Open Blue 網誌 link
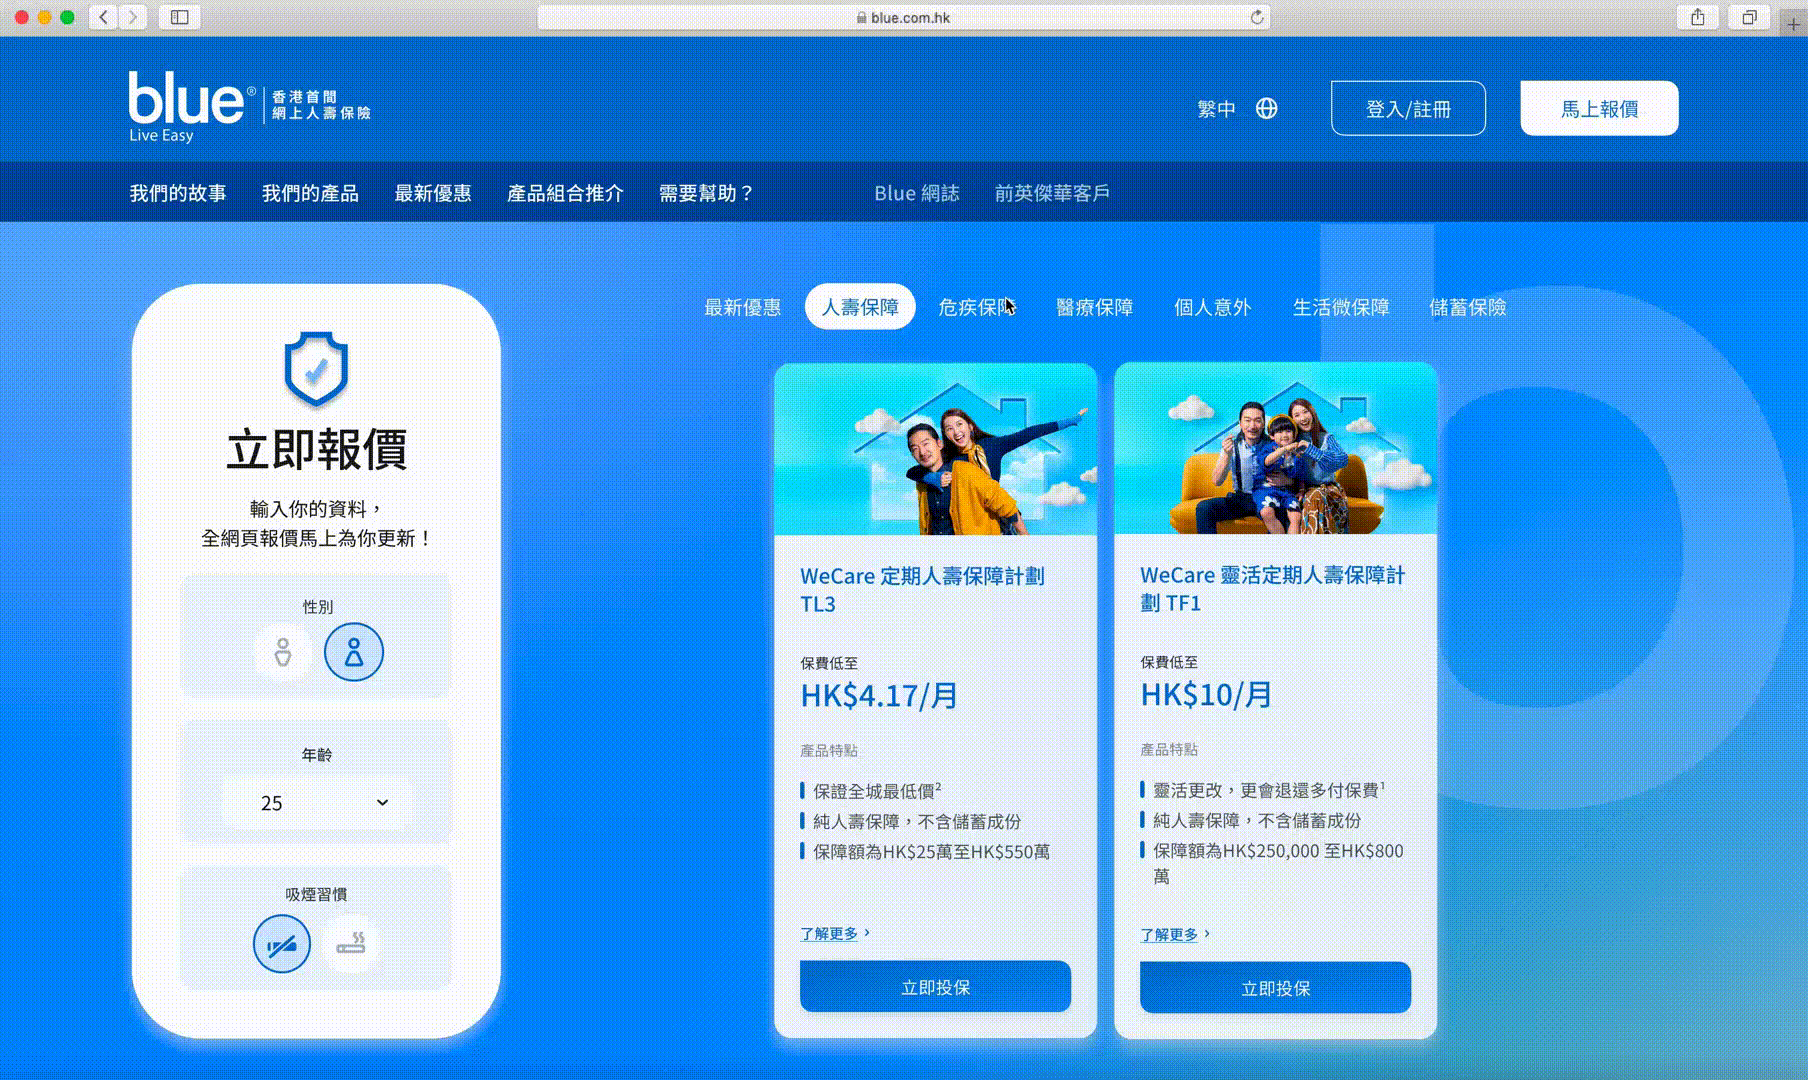The image size is (1808, 1080). [x=917, y=193]
